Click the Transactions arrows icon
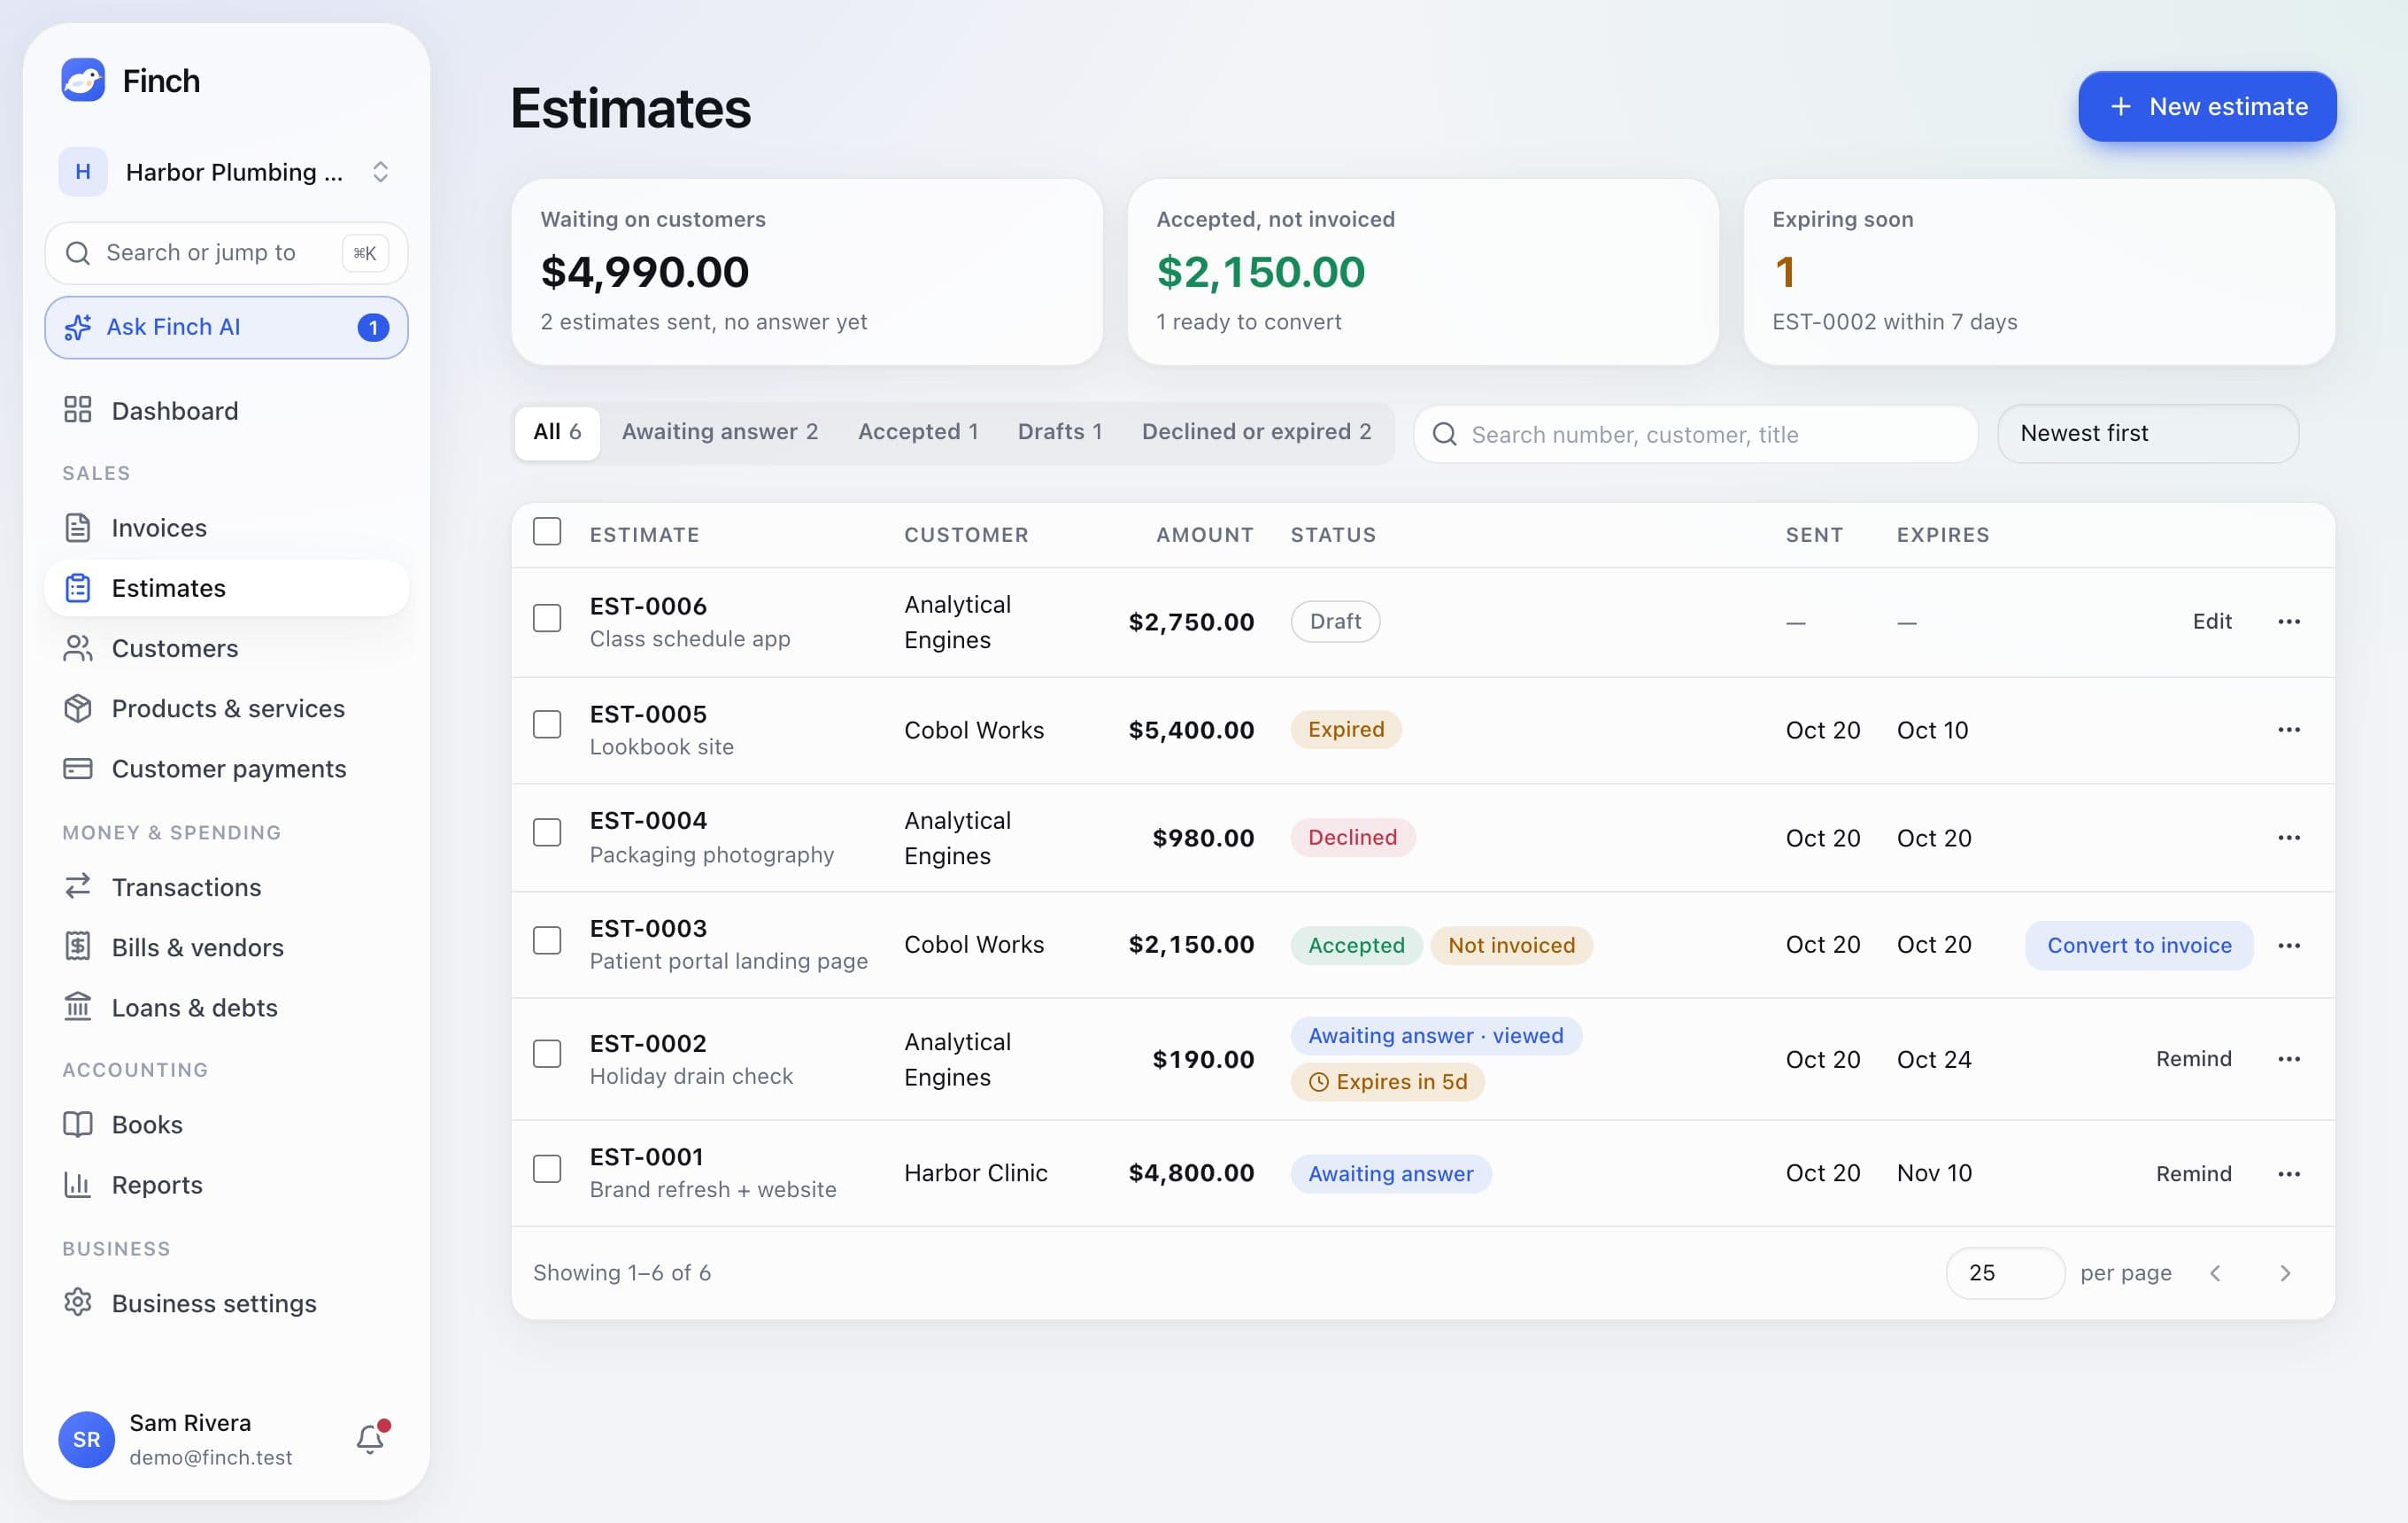 [78, 886]
